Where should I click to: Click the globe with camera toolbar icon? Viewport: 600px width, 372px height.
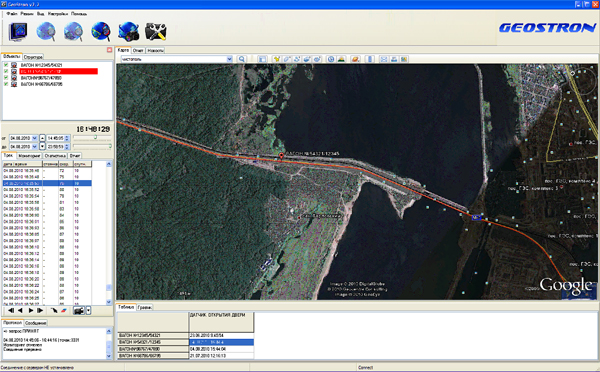[128, 31]
